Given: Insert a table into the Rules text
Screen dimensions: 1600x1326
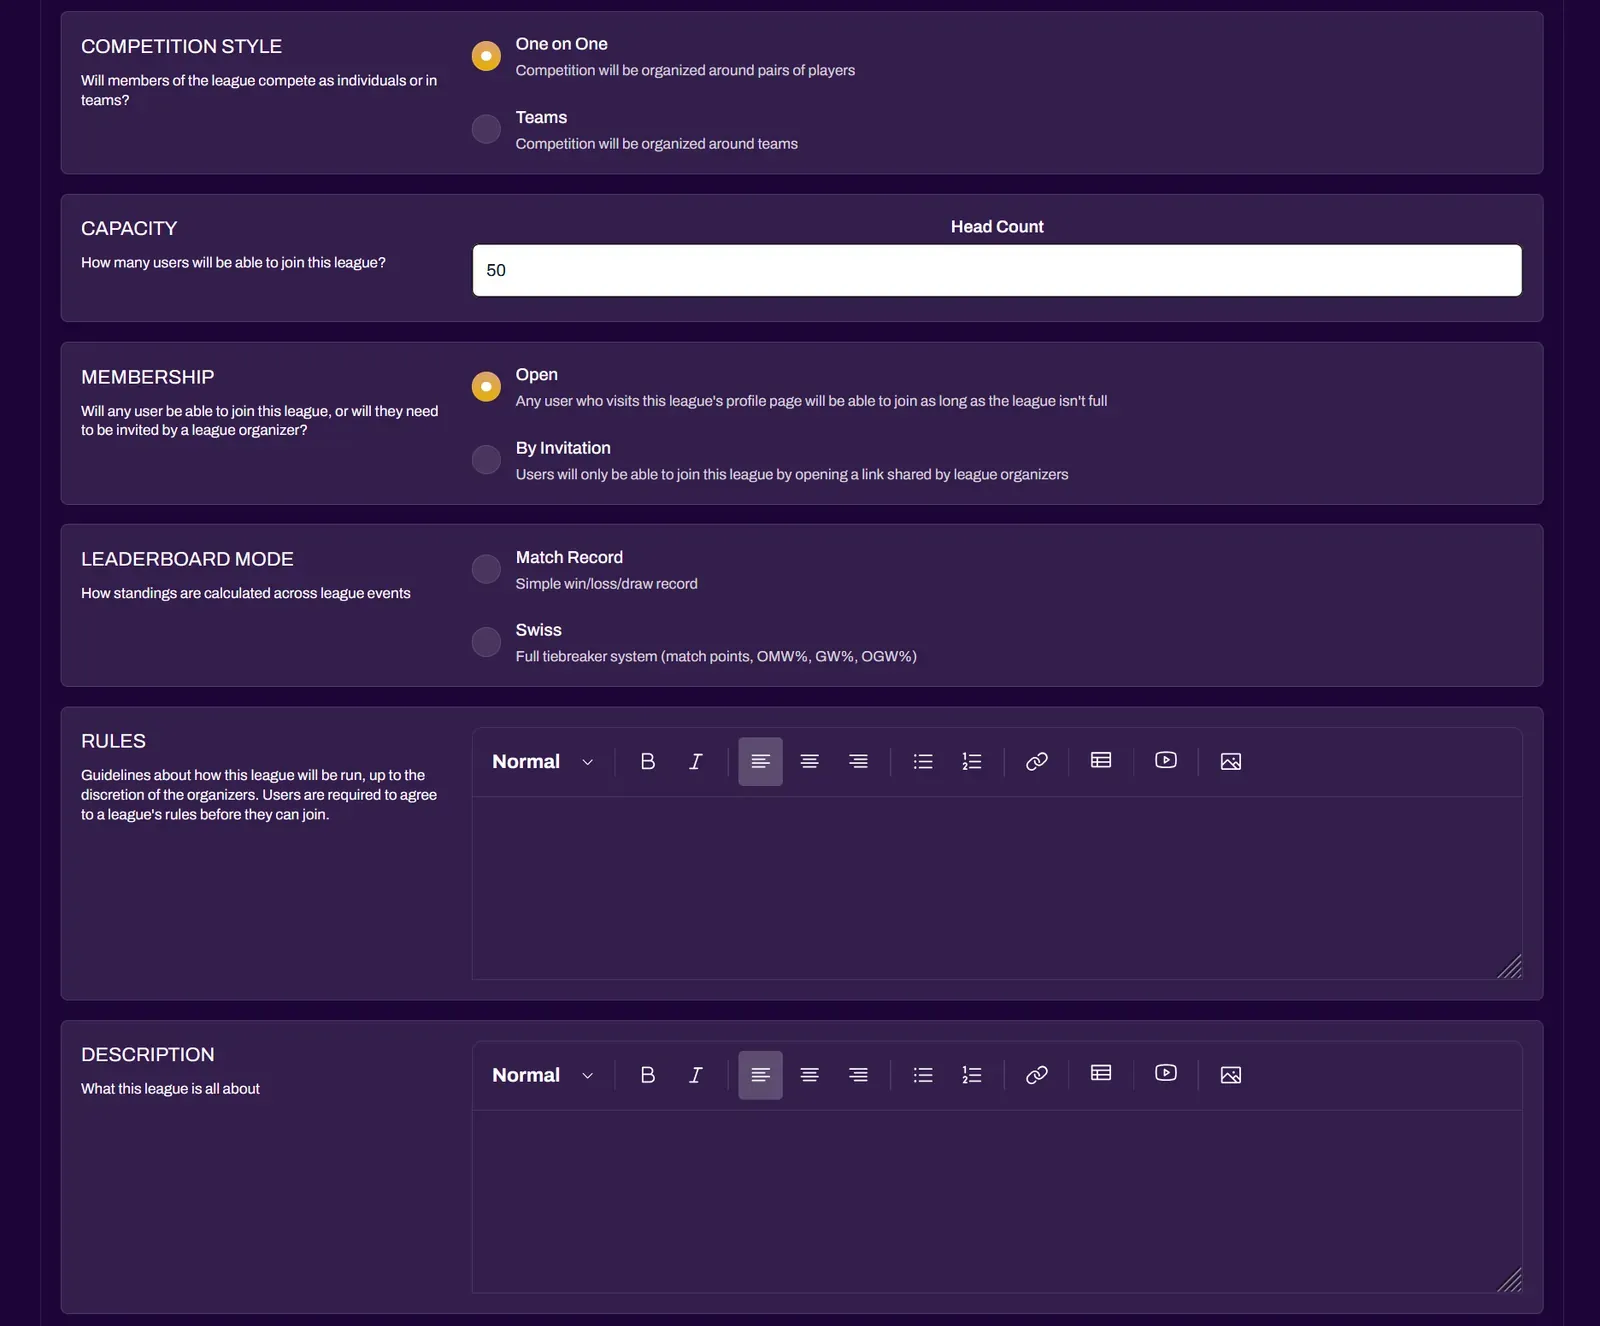Looking at the screenshot, I should [1100, 761].
